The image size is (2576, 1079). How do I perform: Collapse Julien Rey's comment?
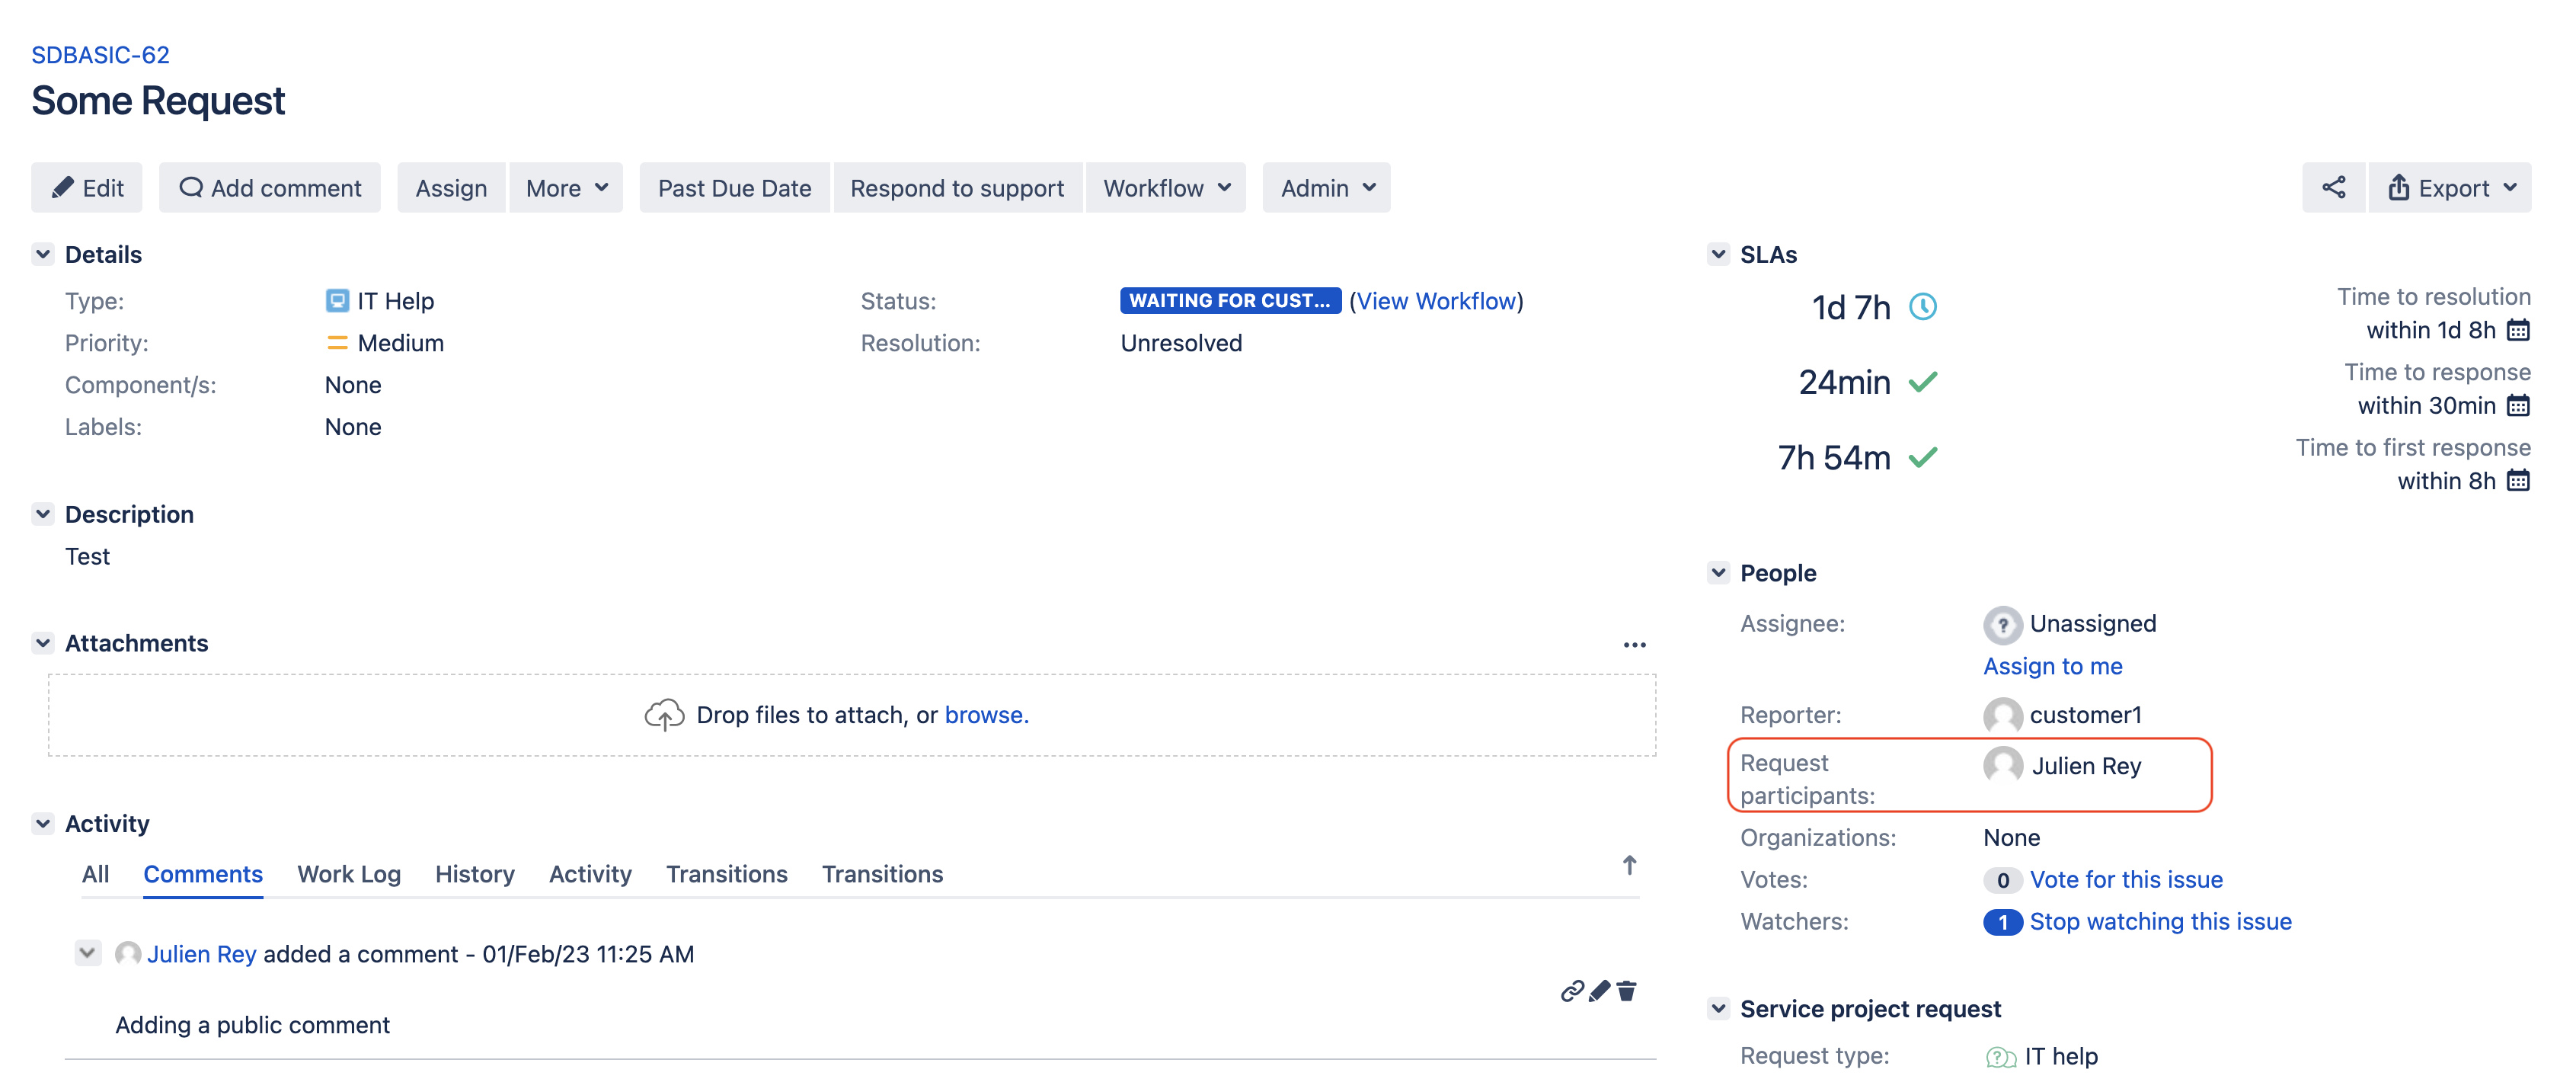pos(88,952)
